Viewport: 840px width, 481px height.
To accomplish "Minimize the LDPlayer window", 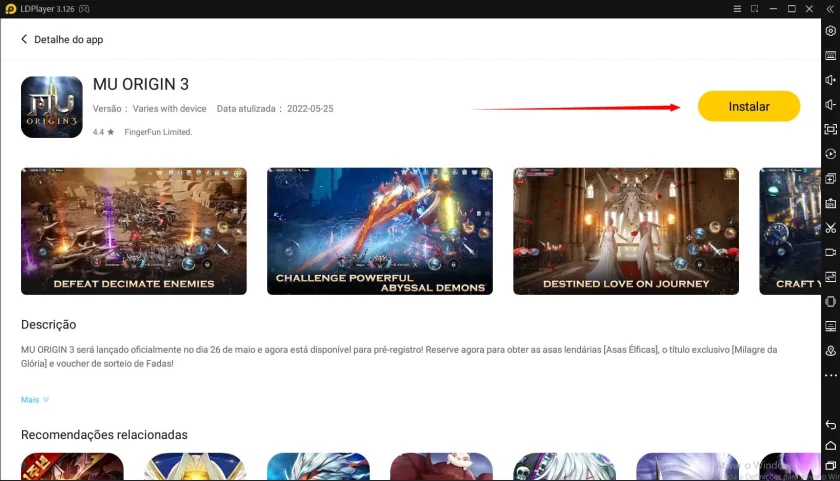I will (x=773, y=9).
